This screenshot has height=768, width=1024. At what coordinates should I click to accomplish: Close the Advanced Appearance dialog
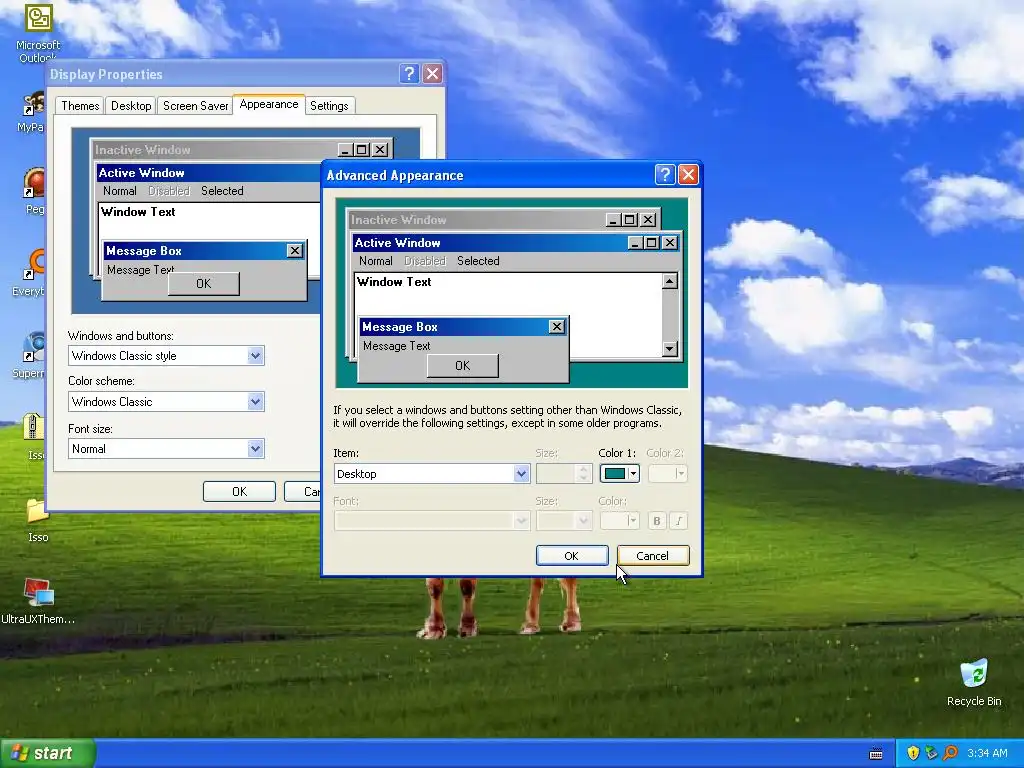click(688, 175)
